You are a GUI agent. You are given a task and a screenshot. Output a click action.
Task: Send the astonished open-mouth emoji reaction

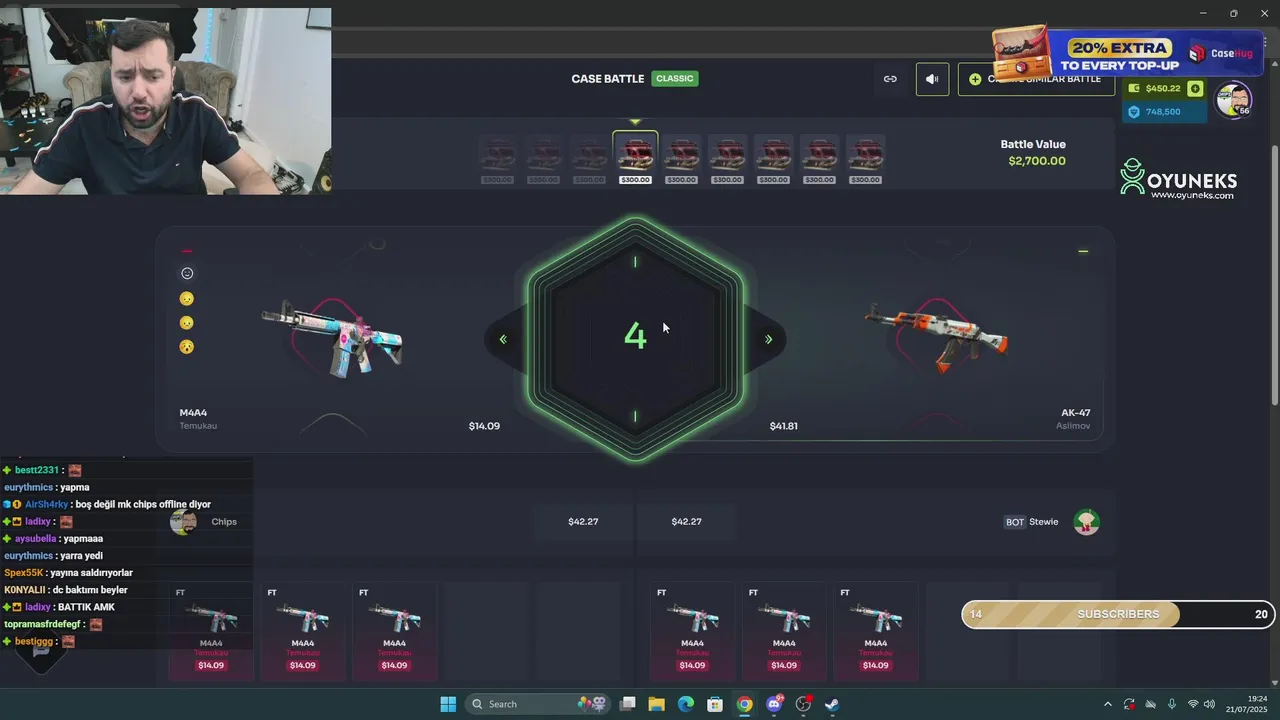187,347
